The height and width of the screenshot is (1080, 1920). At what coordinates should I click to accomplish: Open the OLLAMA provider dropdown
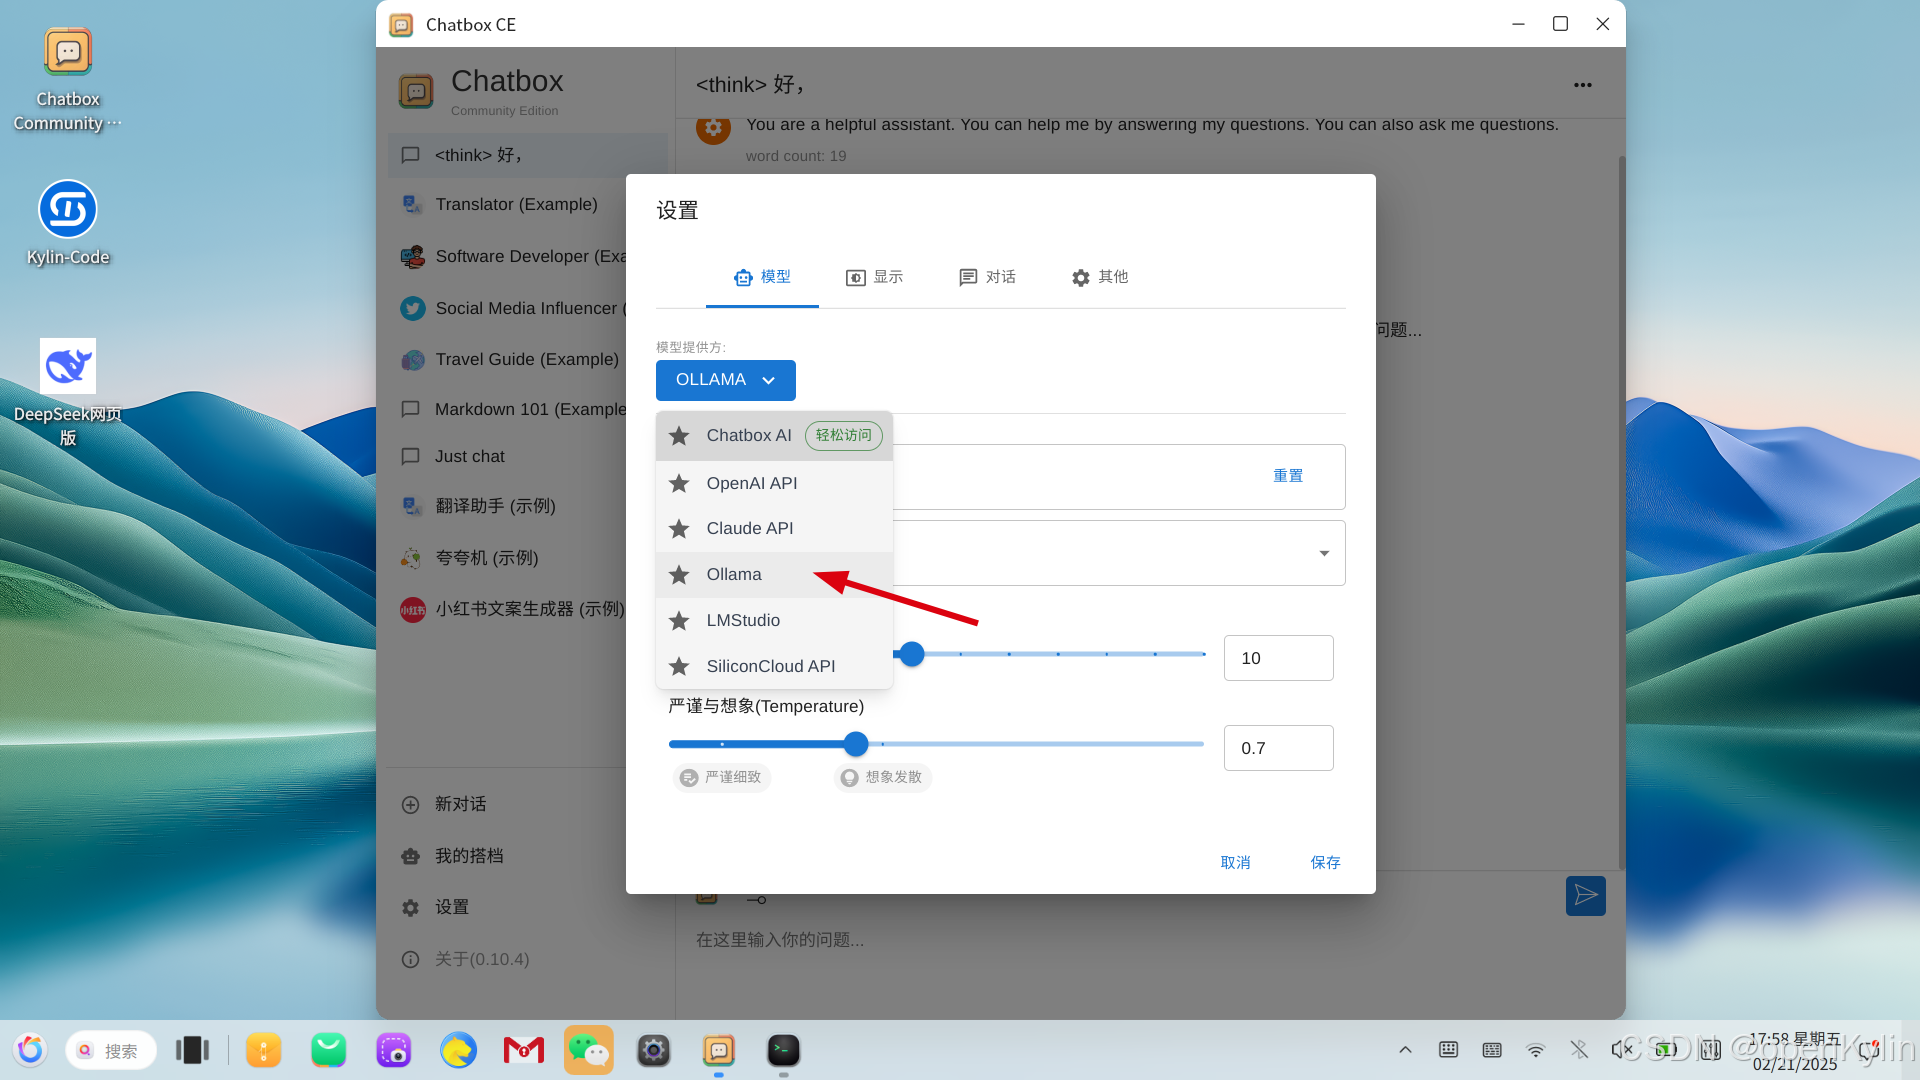[725, 380]
